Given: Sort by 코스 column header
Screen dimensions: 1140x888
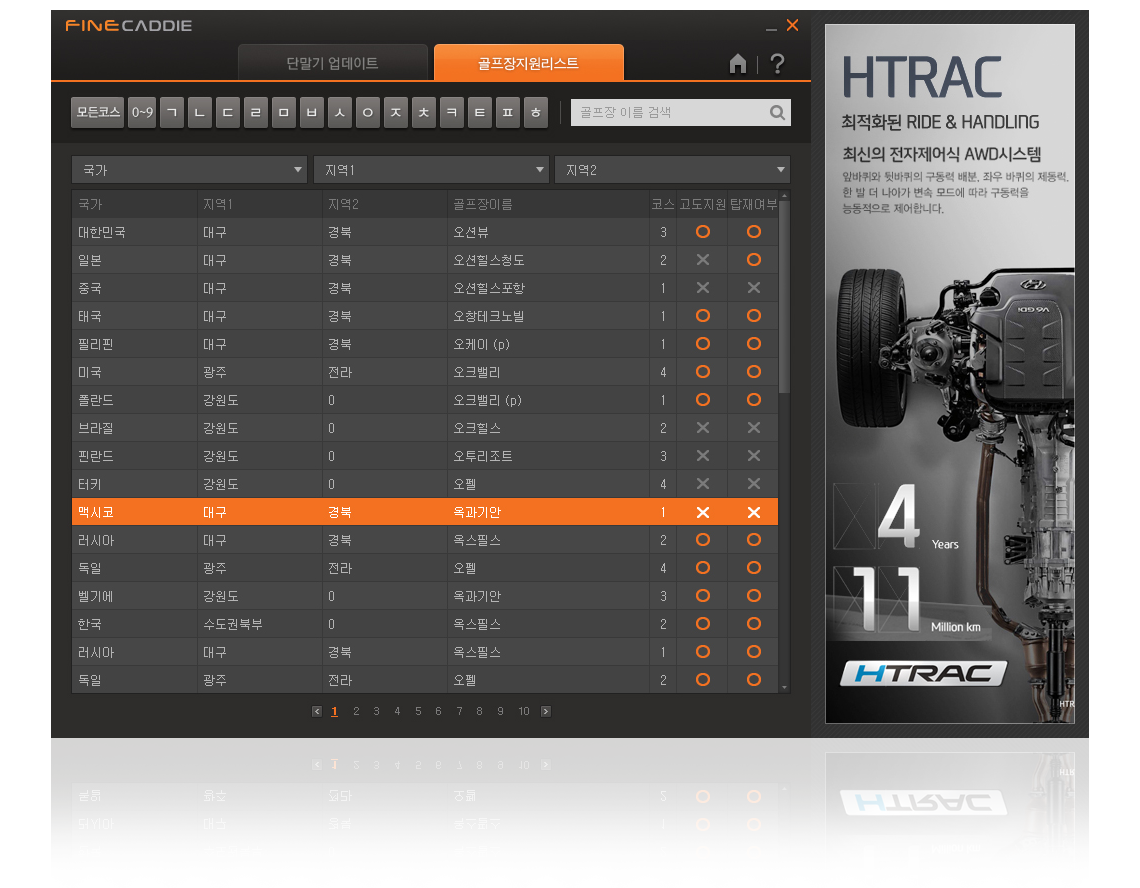Looking at the screenshot, I should point(663,204).
